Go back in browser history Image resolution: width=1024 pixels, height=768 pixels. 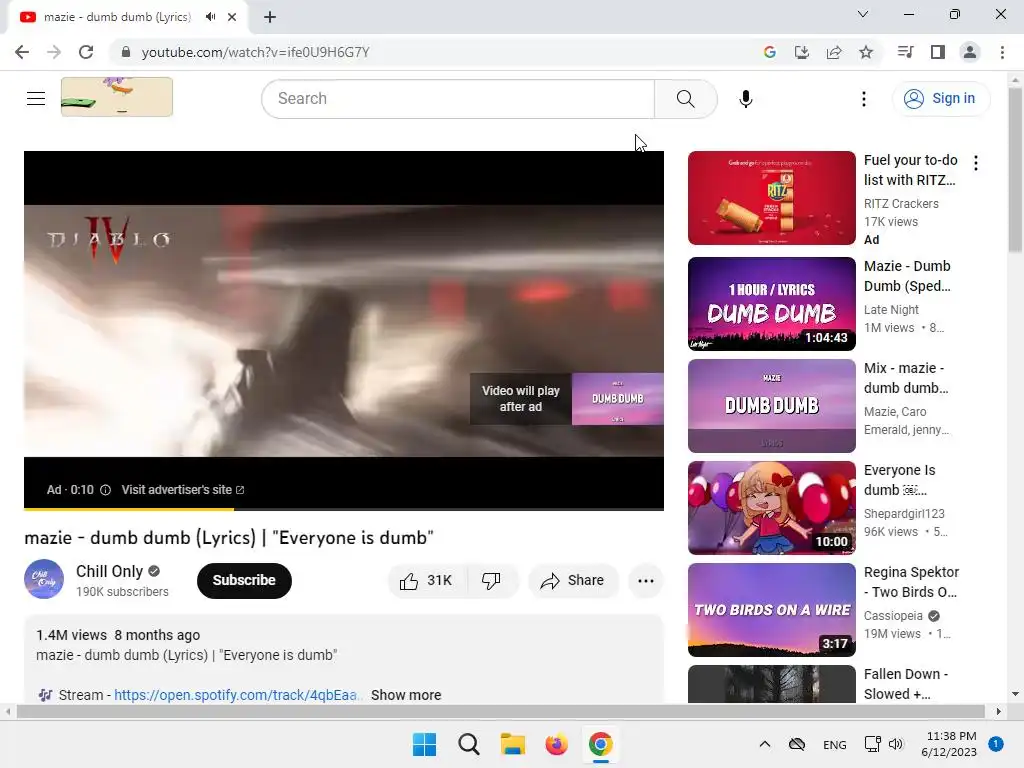(x=22, y=52)
